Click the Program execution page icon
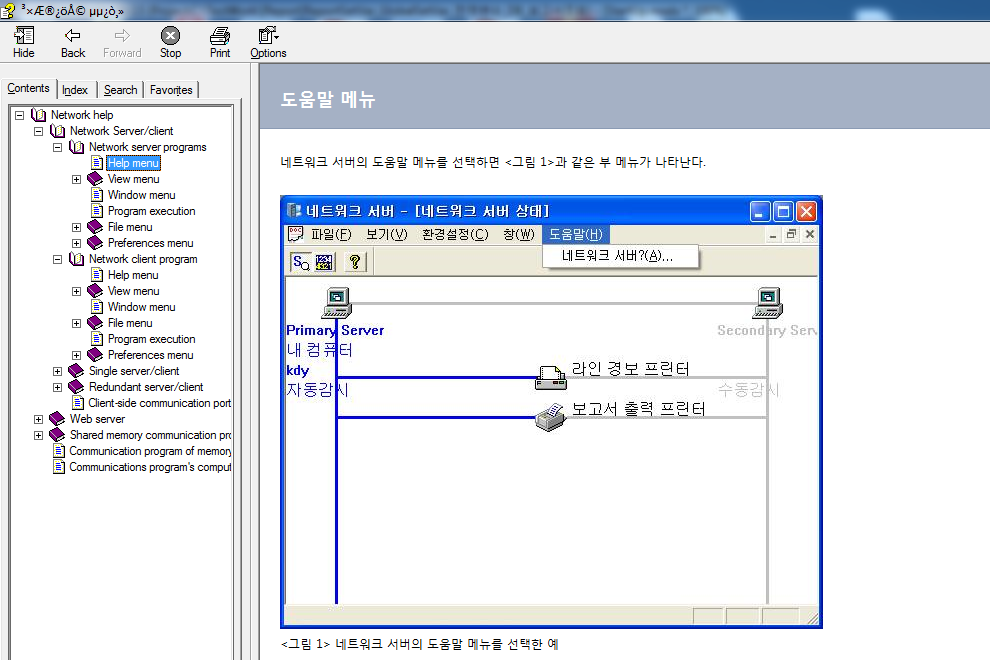This screenshot has height=660, width=990. [96, 211]
